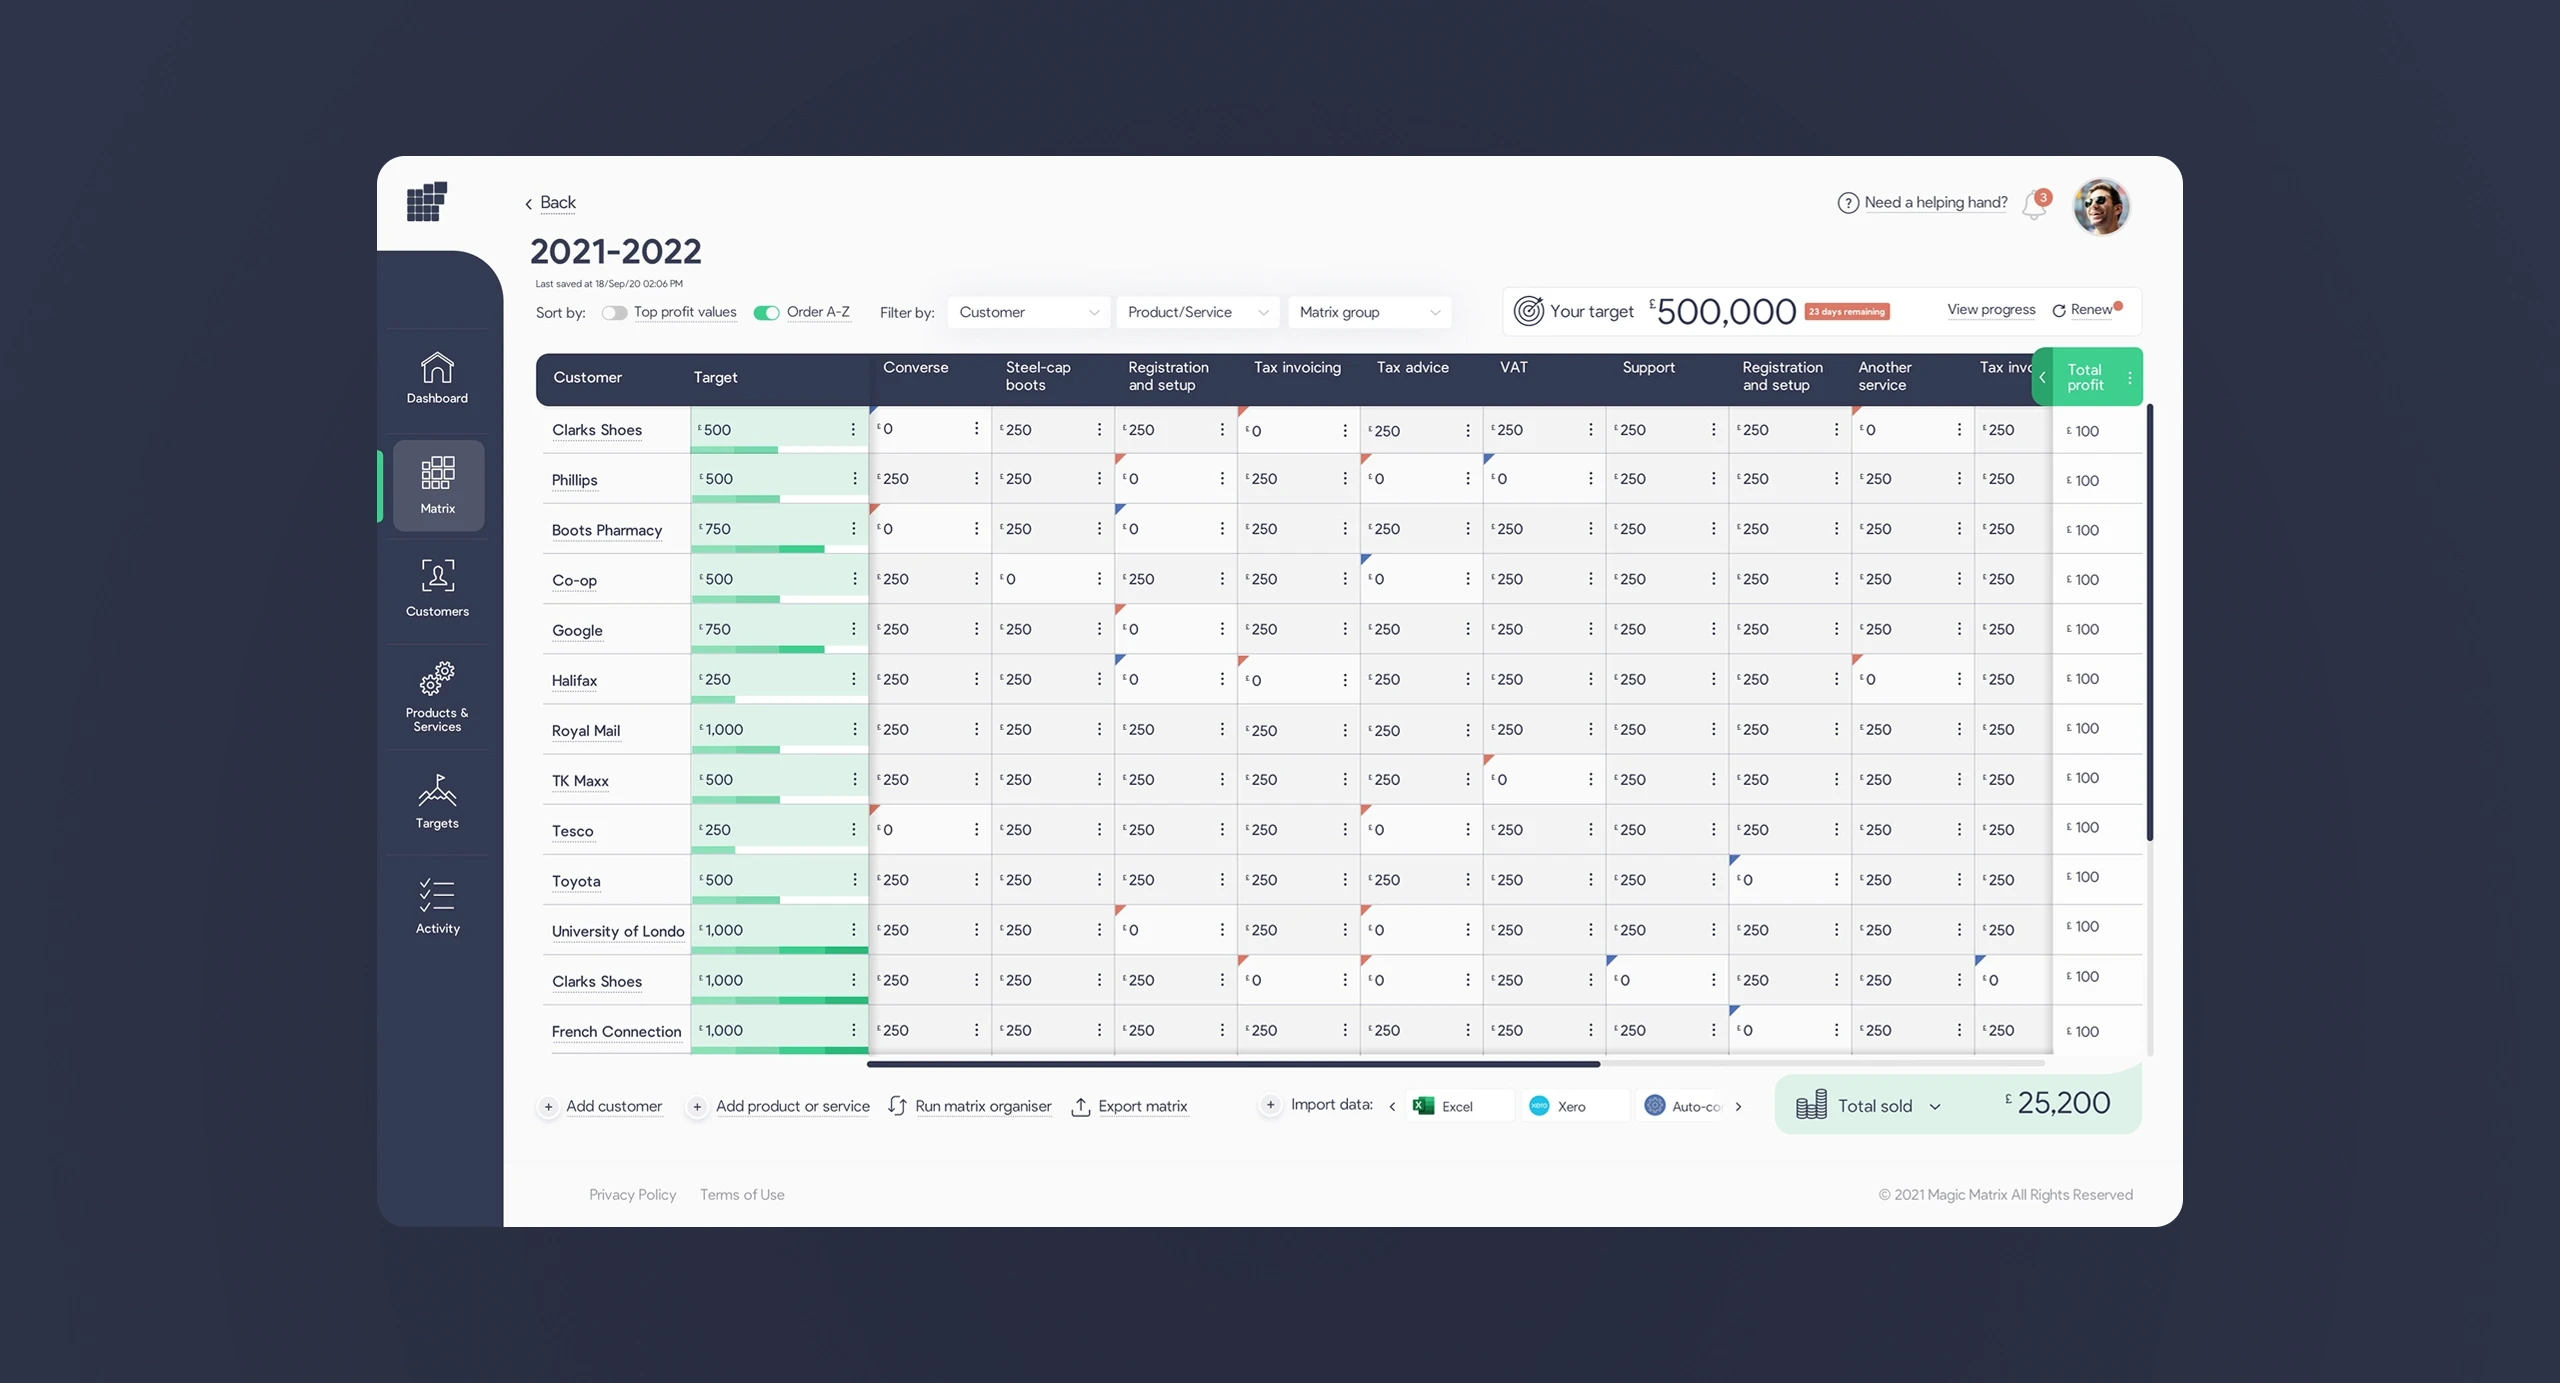Click Run matrix organiser

tap(982, 1106)
